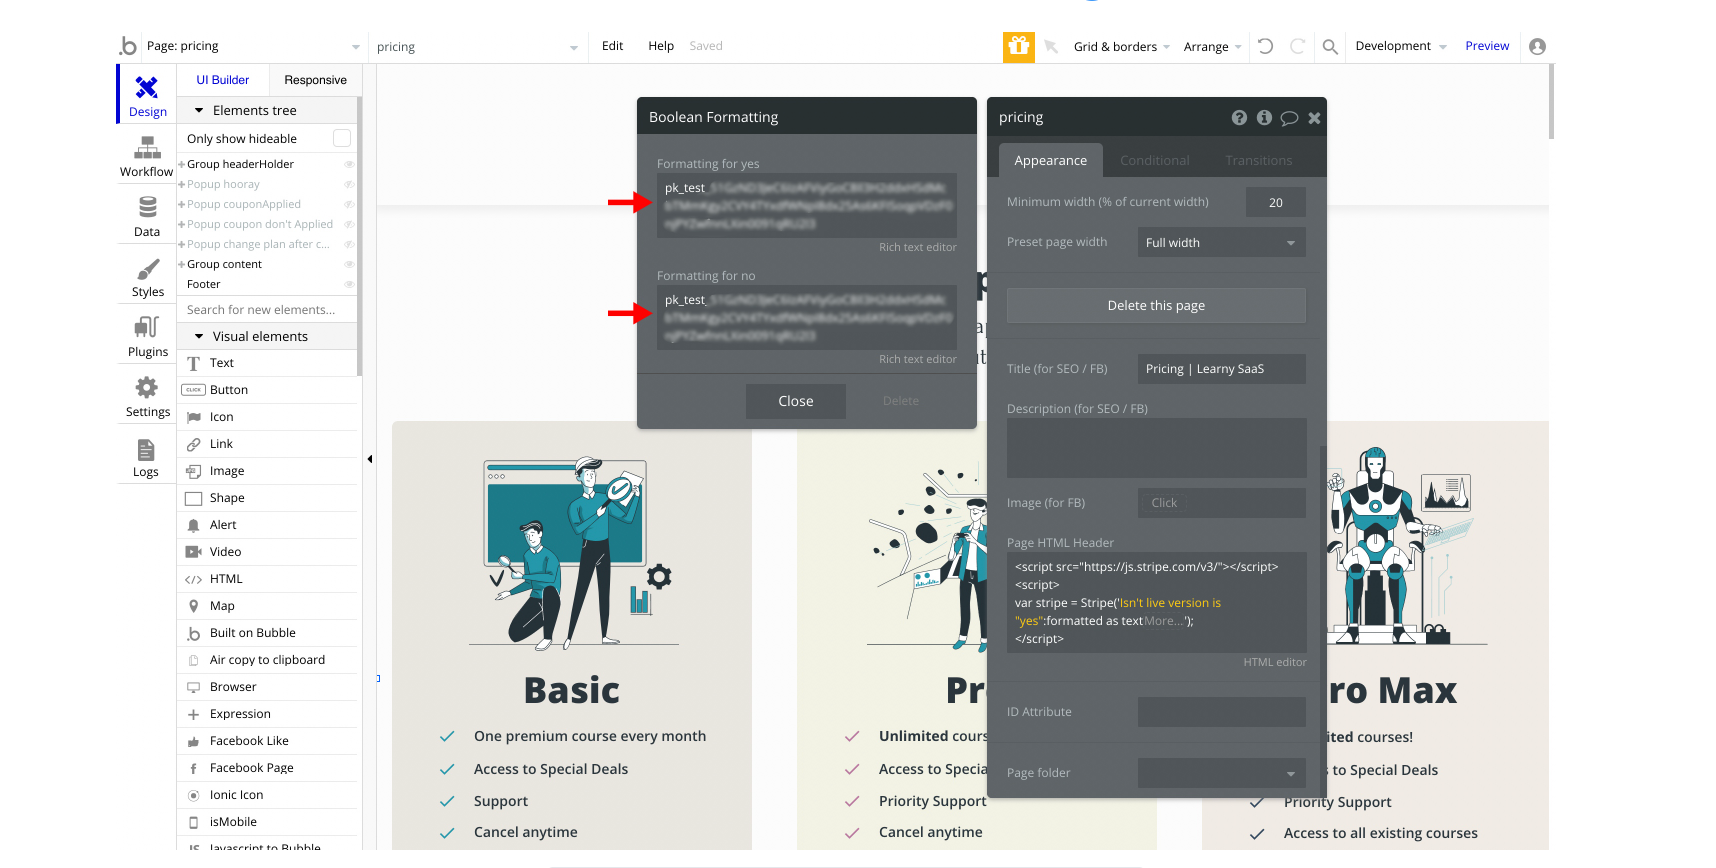Viewport: 1716px width, 868px height.
Task: Switch to the UI Builder tab
Action: (223, 80)
